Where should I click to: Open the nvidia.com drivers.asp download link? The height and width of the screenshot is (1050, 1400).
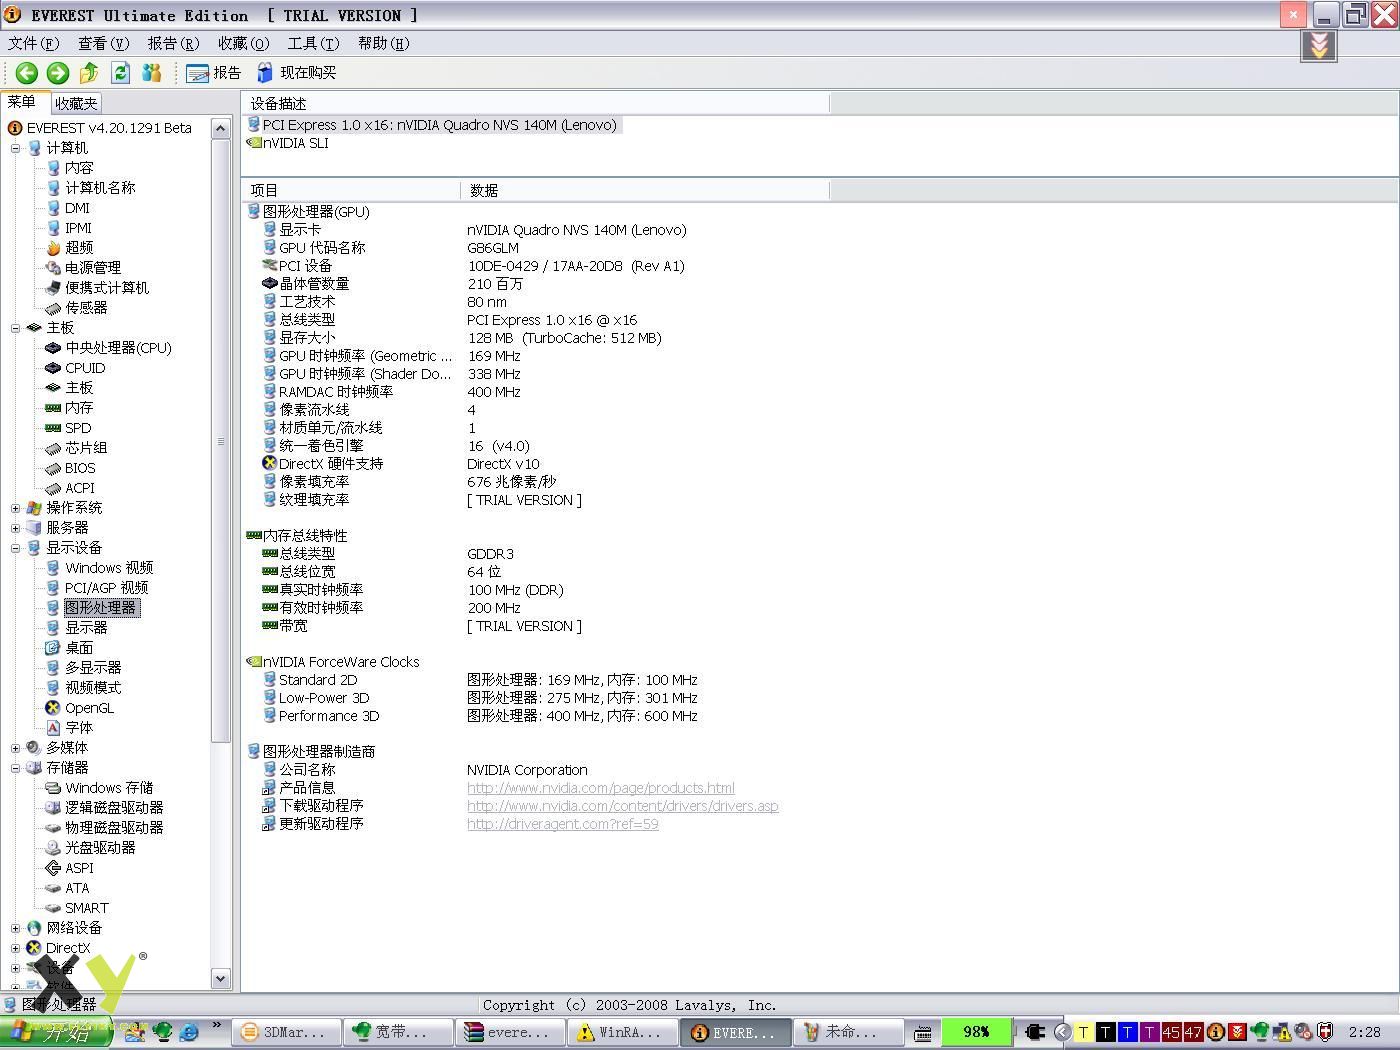622,806
